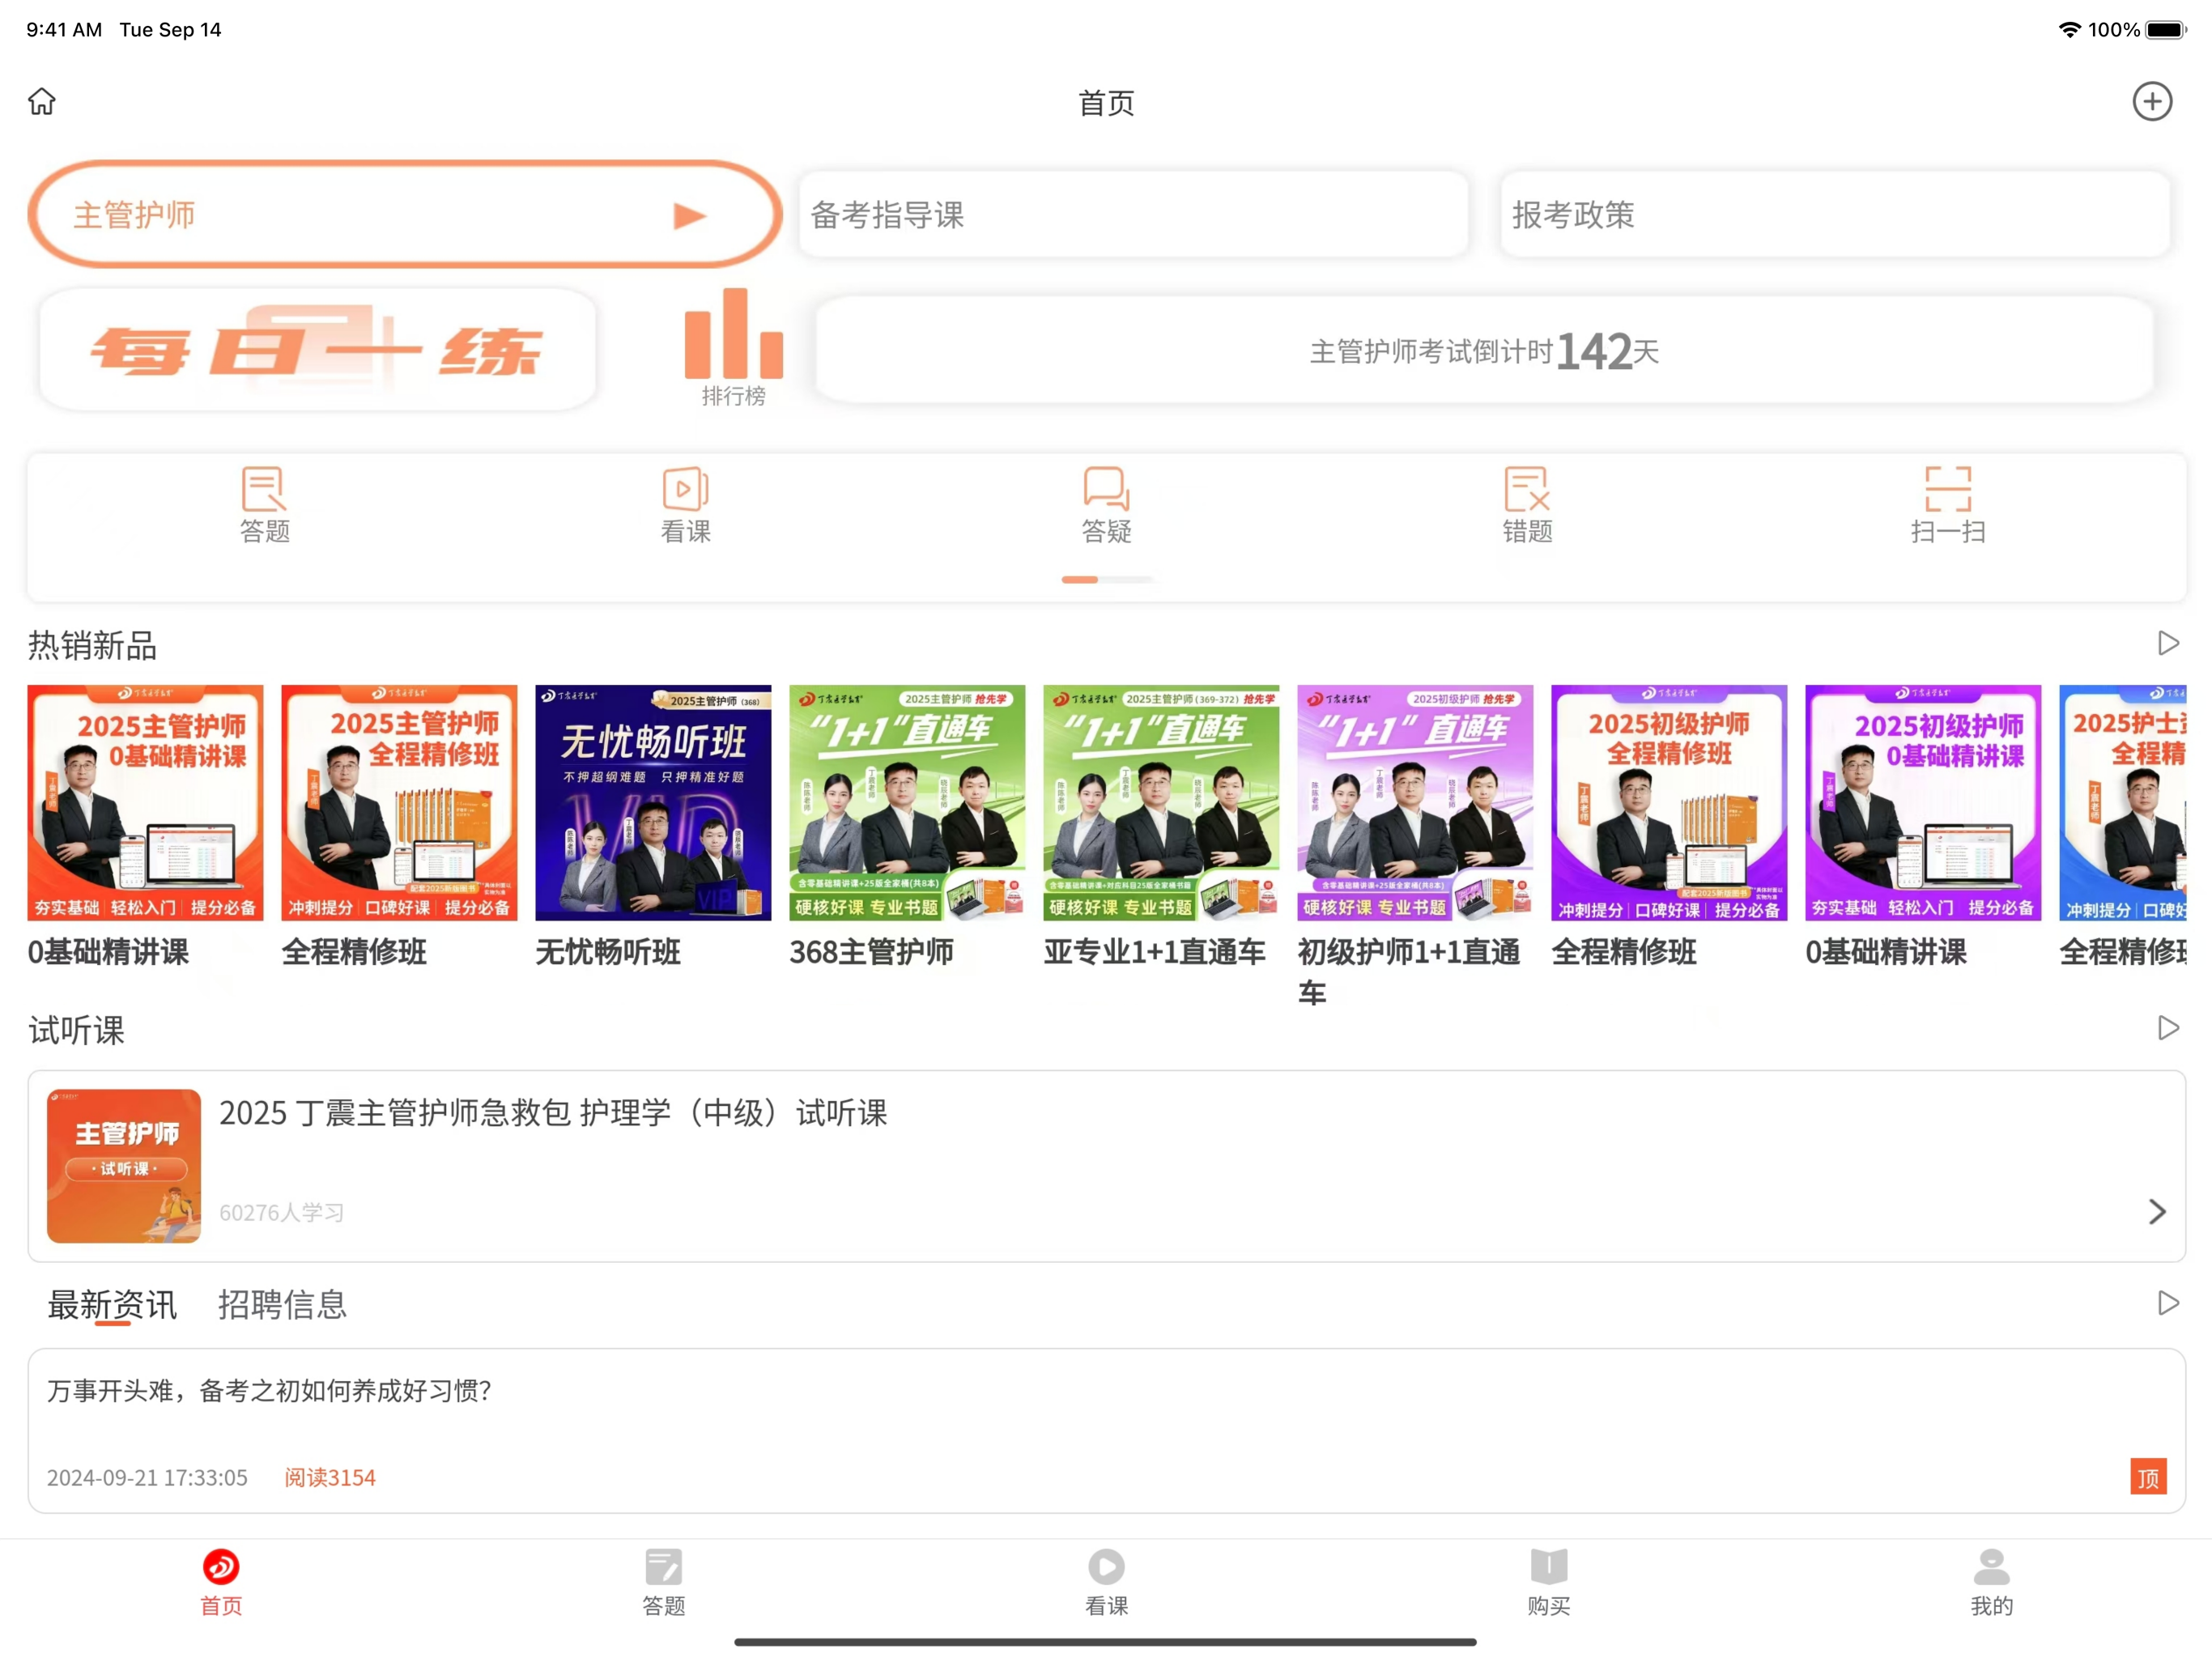Select the 2024-09-21 17:33:05 timestamp
The width and height of the screenshot is (2212, 1658).
pyautogui.click(x=147, y=1477)
